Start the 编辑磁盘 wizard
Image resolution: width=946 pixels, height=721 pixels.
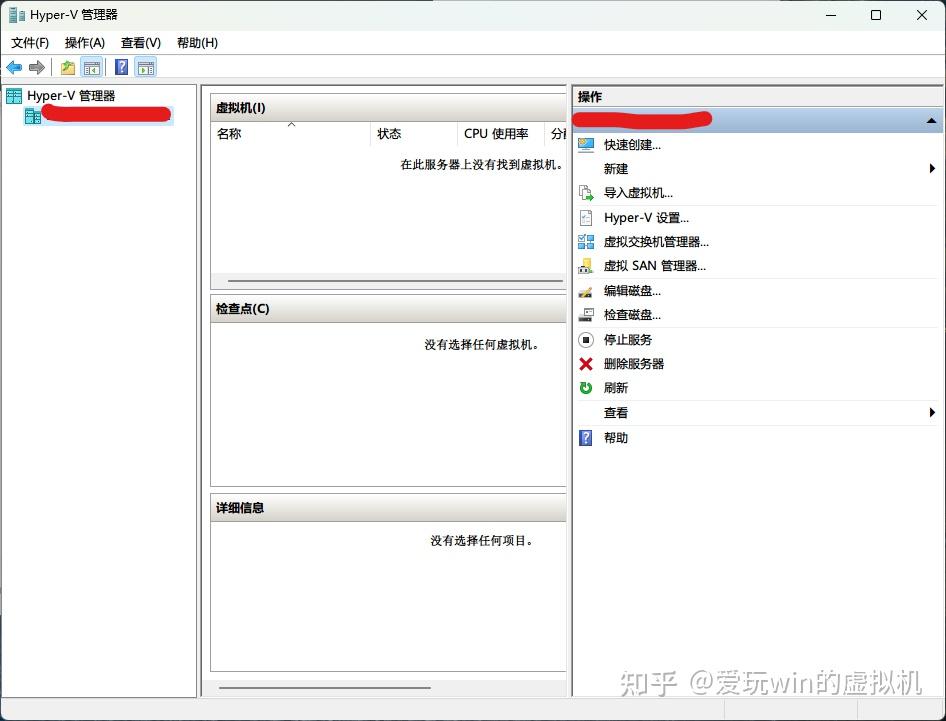pos(634,291)
